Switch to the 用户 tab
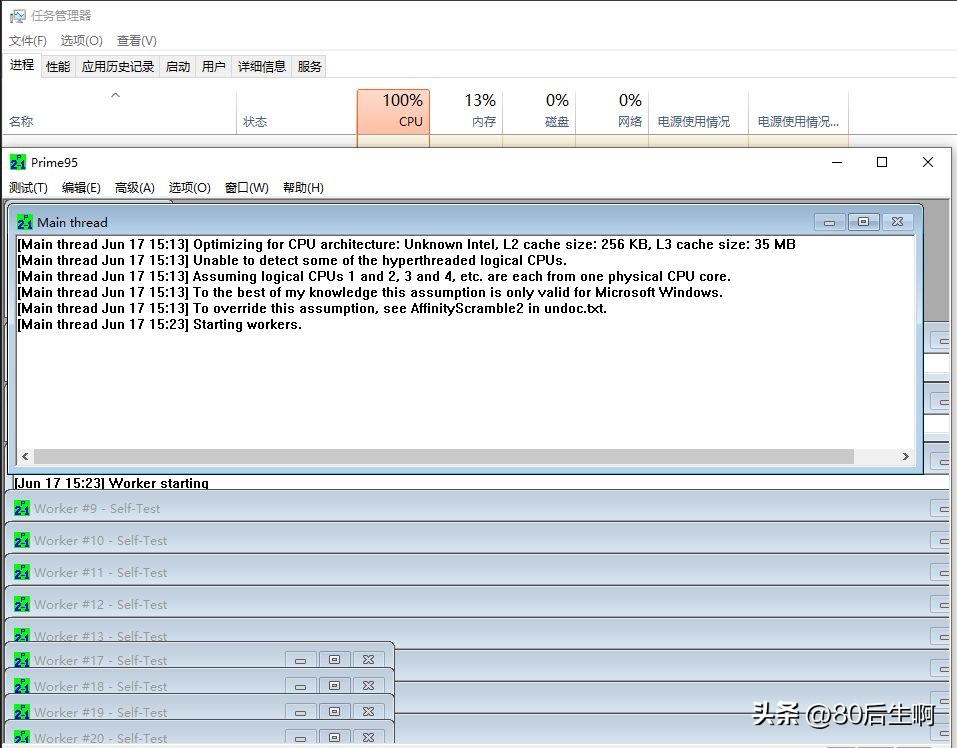Image resolution: width=957 pixels, height=748 pixels. click(x=214, y=67)
